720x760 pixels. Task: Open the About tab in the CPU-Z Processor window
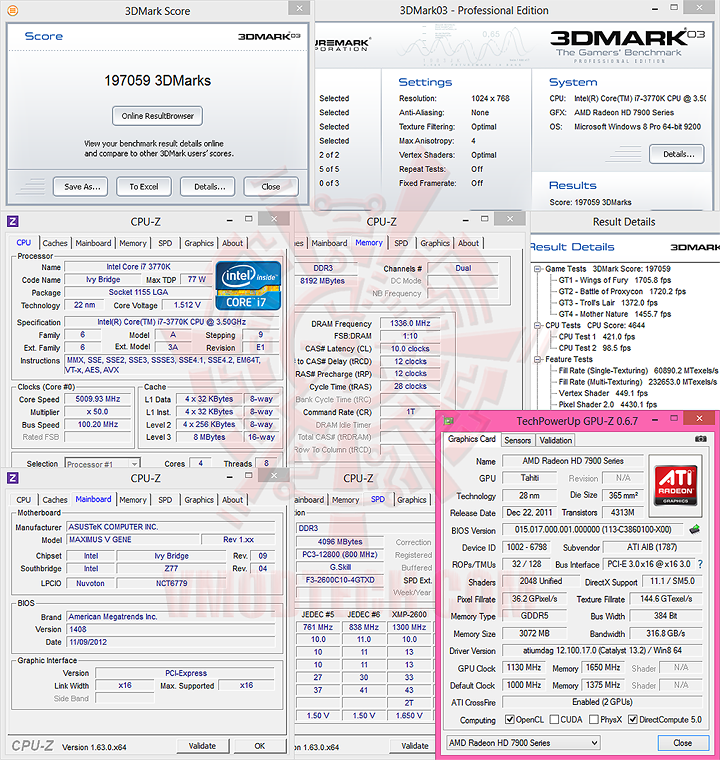(232, 243)
